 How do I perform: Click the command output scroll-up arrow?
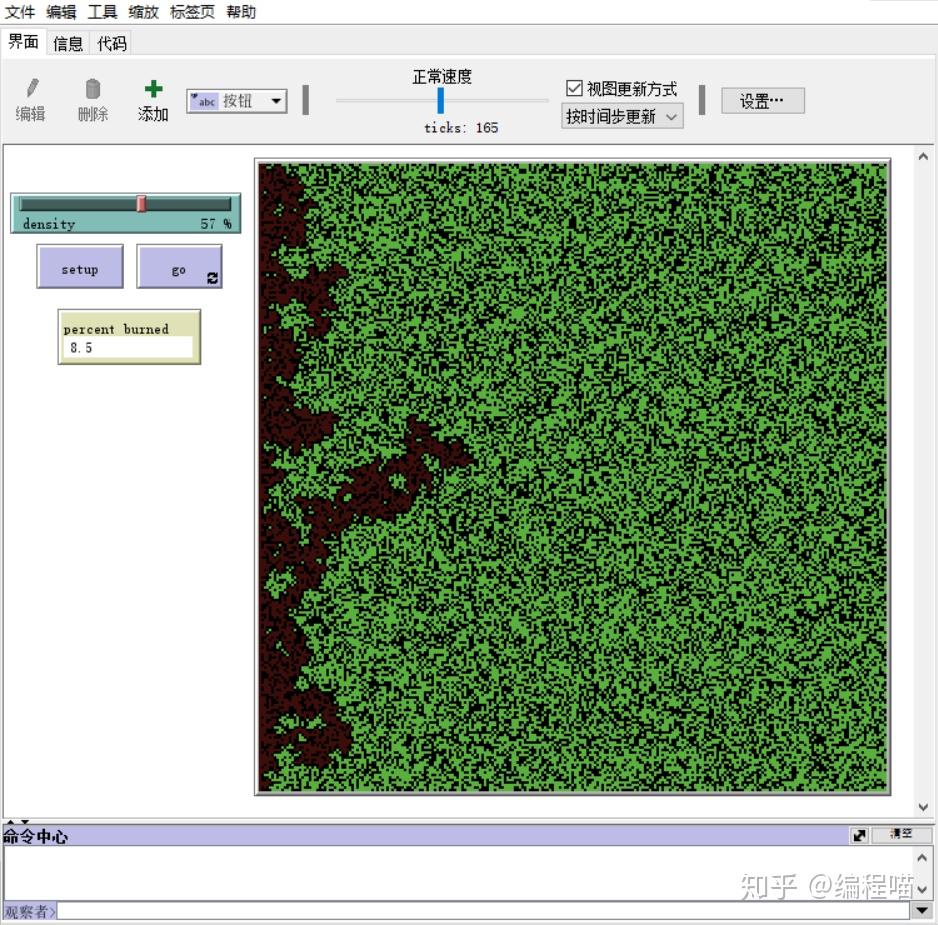click(922, 857)
